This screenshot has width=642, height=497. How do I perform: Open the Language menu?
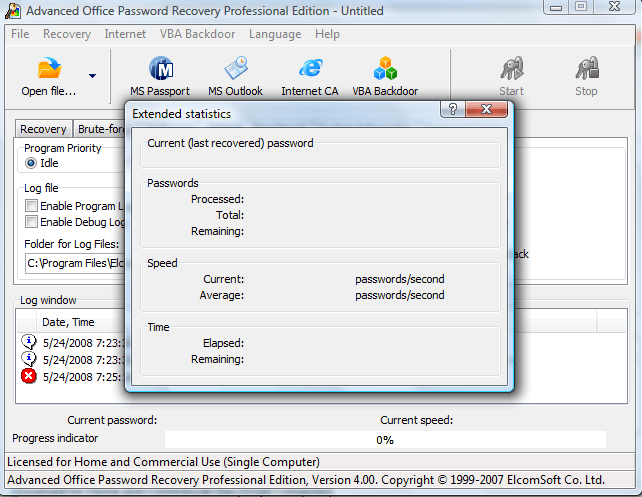(275, 34)
